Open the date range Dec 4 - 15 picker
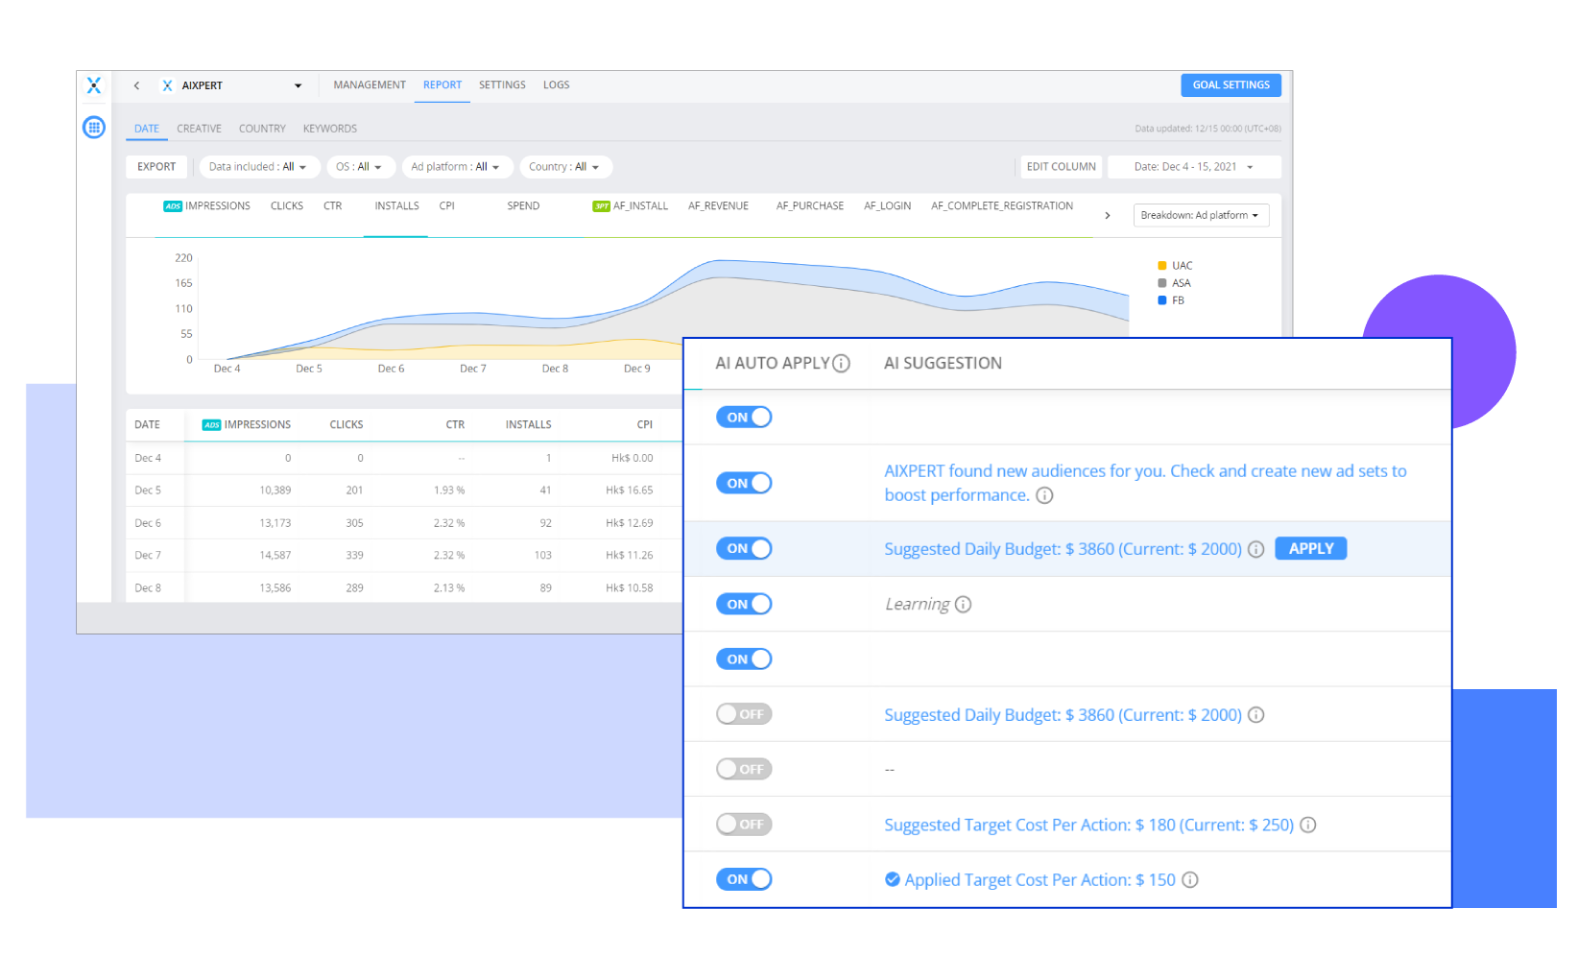This screenshot has height=957, width=1578. coord(1194,167)
